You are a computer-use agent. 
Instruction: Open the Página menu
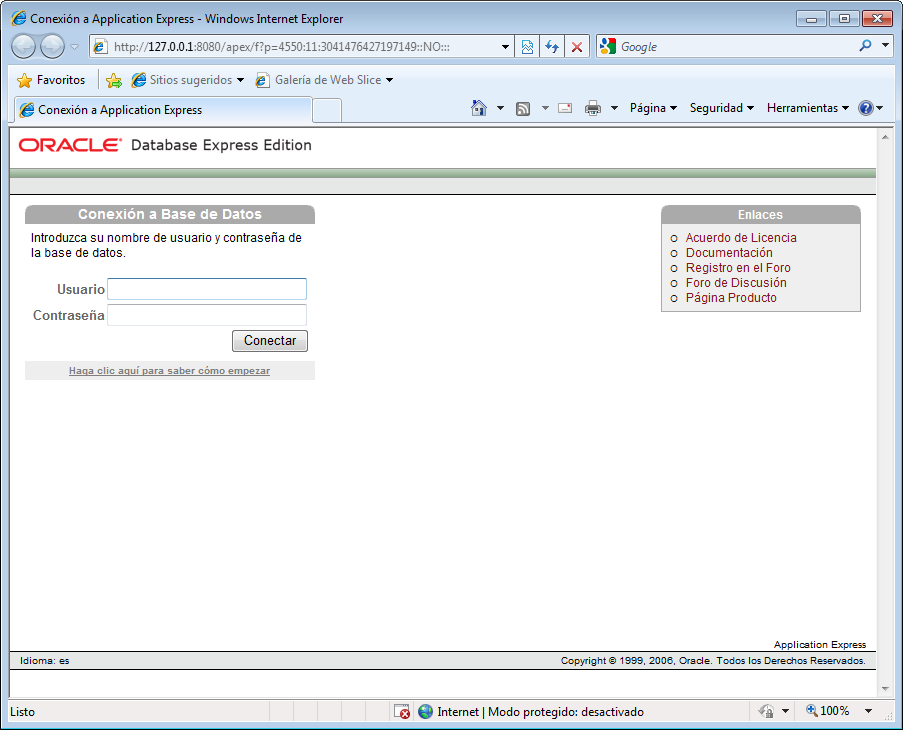pyautogui.click(x=653, y=108)
